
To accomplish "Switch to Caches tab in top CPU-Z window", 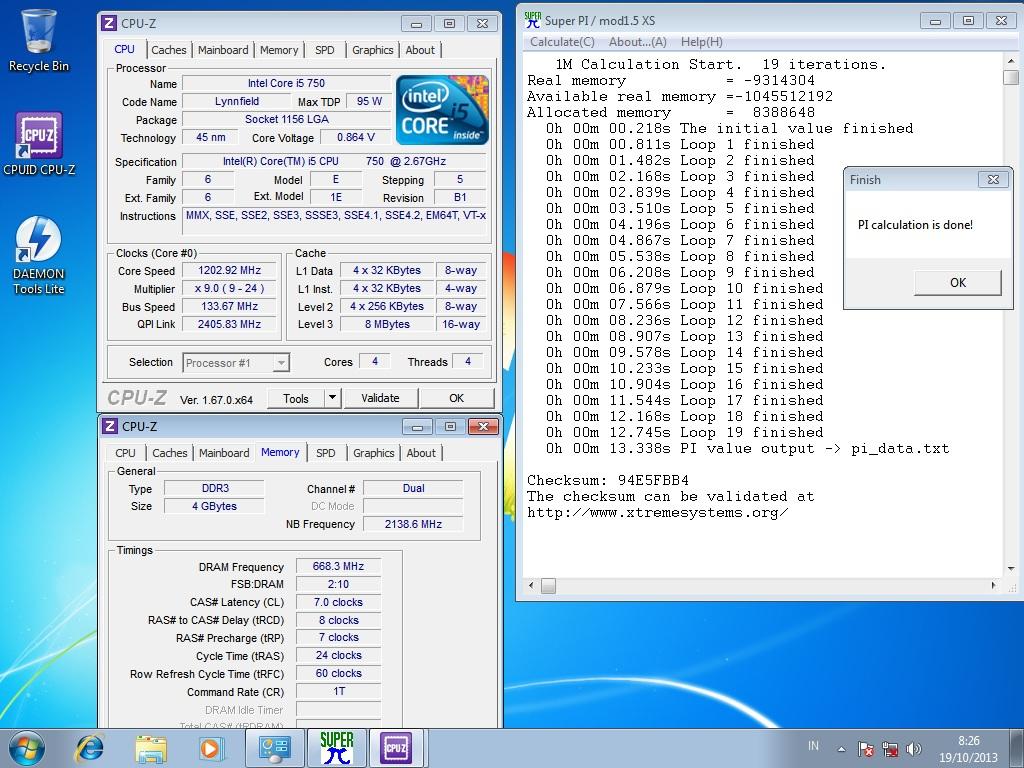I will coord(168,50).
